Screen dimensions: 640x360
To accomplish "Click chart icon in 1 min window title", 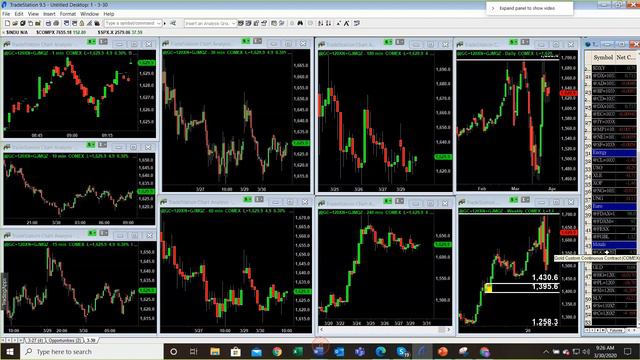I will tap(7, 43).
